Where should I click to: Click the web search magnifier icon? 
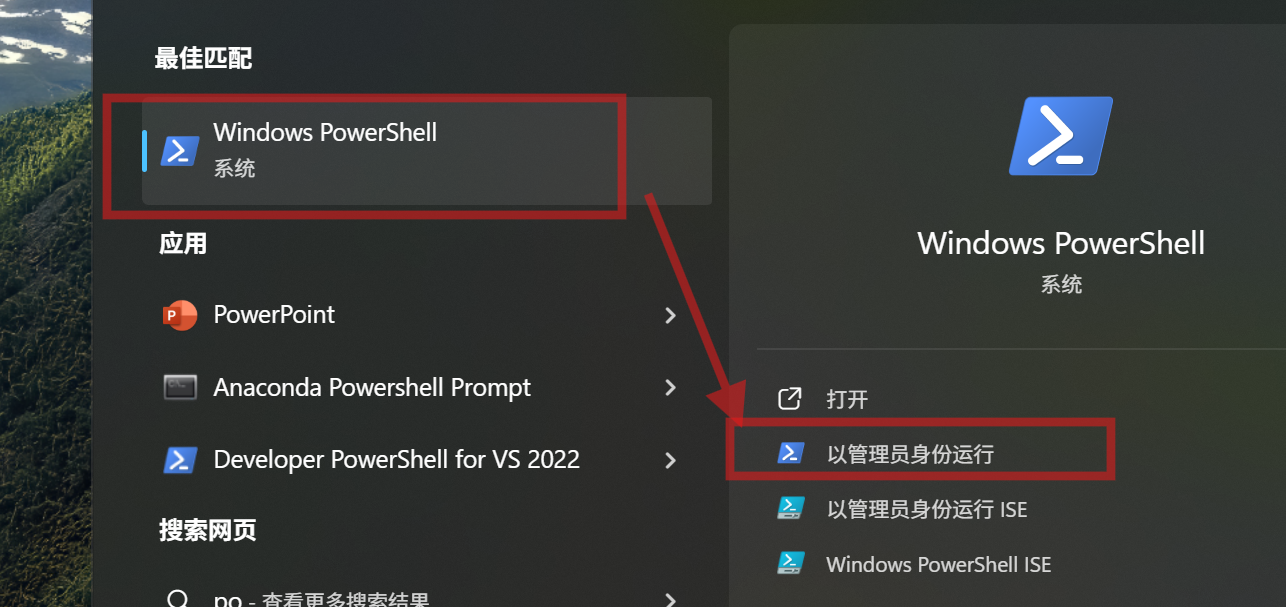(x=178, y=600)
